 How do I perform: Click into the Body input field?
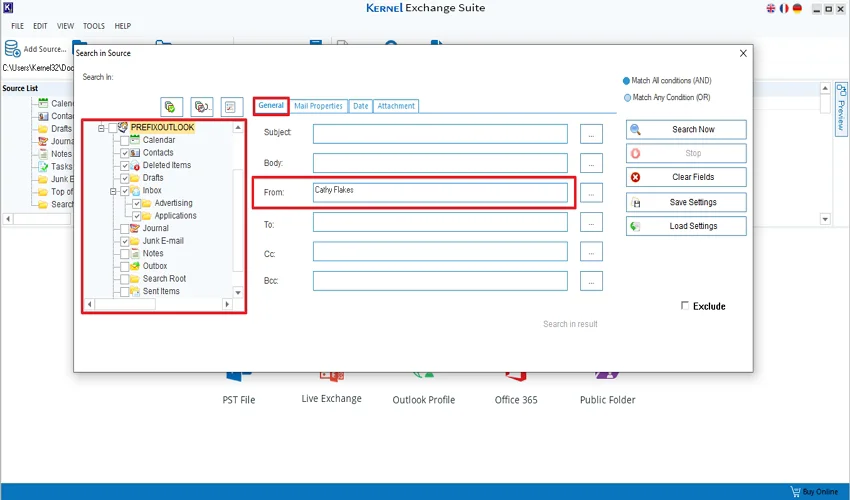[440, 163]
